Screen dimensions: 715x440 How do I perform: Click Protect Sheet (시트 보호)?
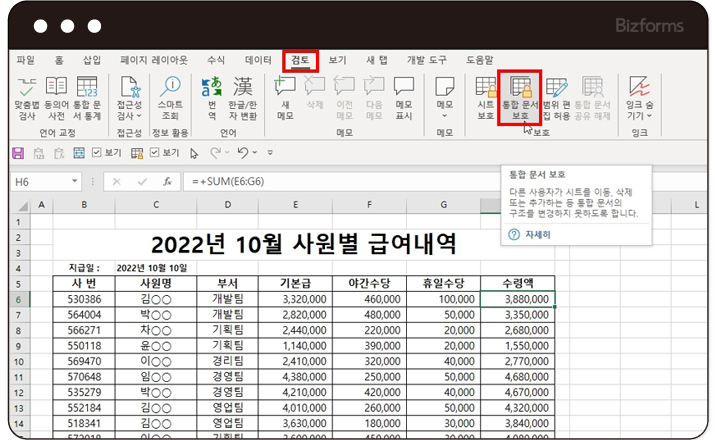[x=486, y=97]
